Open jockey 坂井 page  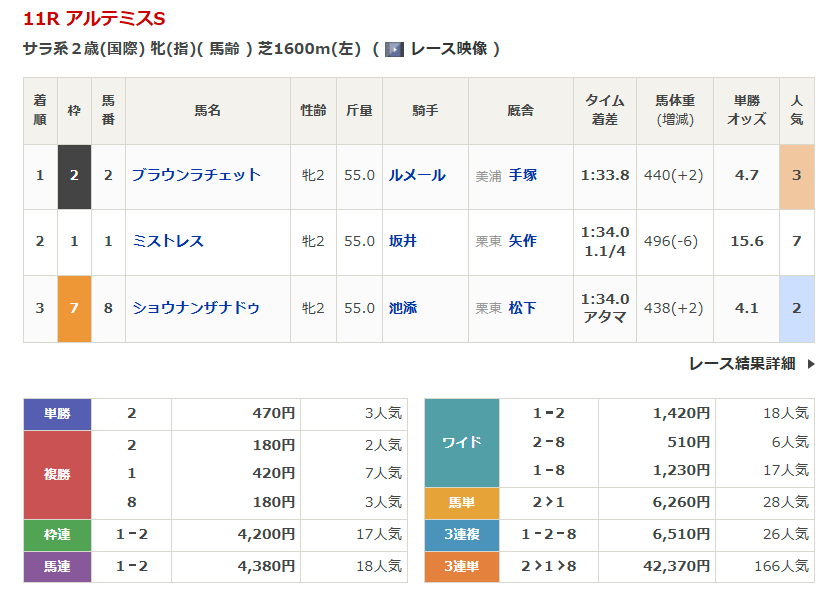[403, 241]
